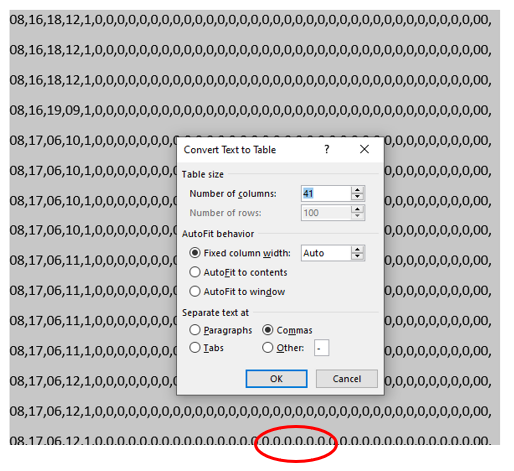Click the help question mark icon
514x471 pixels.
point(327,149)
